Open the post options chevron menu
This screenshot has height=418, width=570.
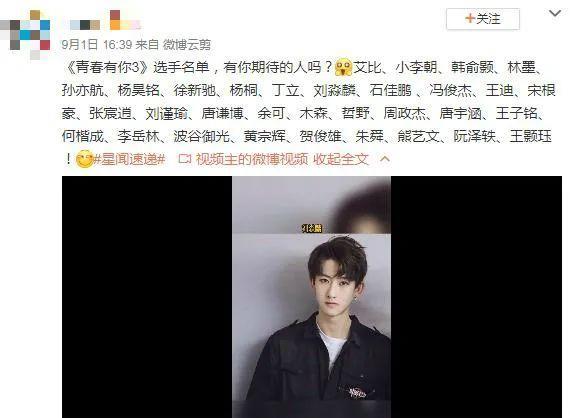pyautogui.click(x=555, y=14)
